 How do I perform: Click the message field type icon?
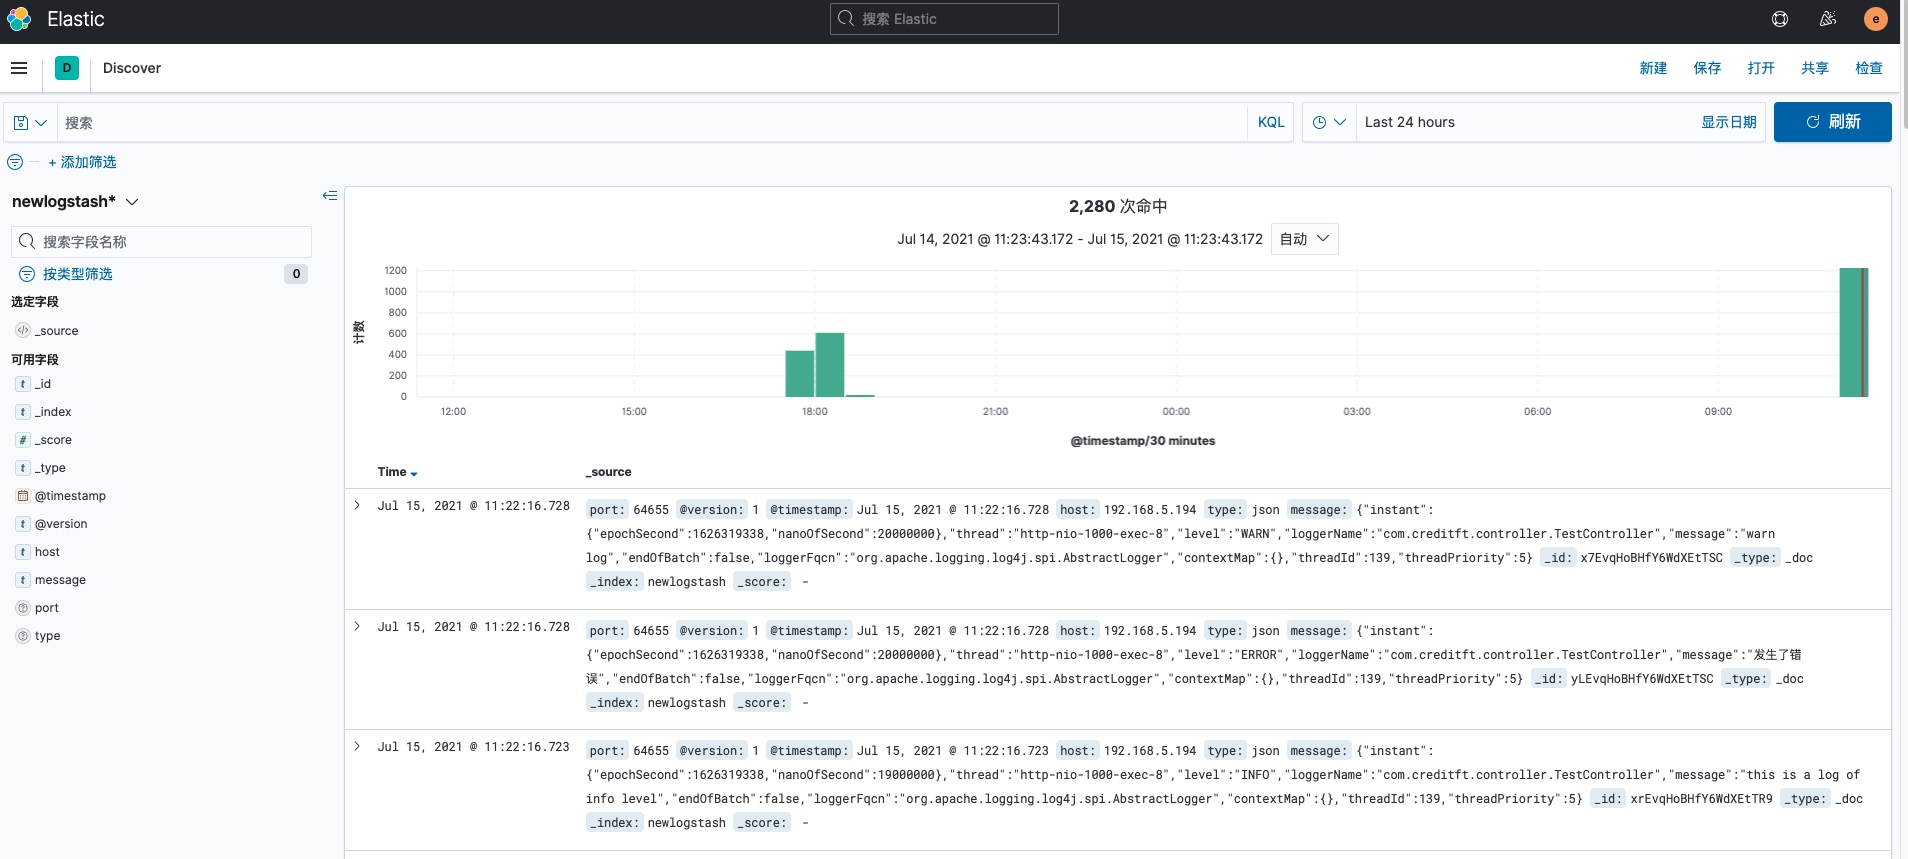[x=23, y=580]
